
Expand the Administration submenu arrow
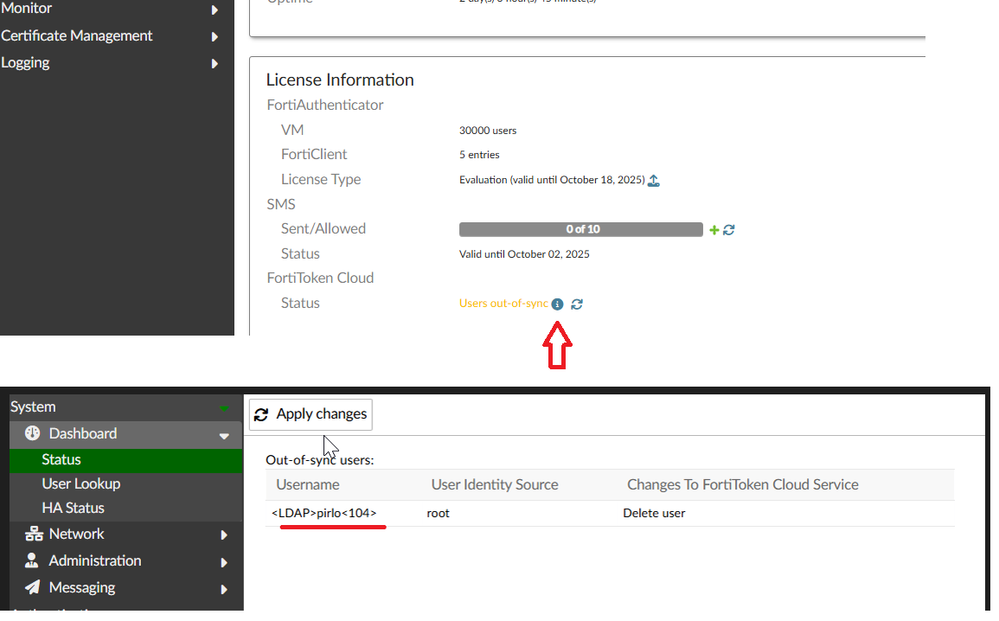tap(224, 562)
